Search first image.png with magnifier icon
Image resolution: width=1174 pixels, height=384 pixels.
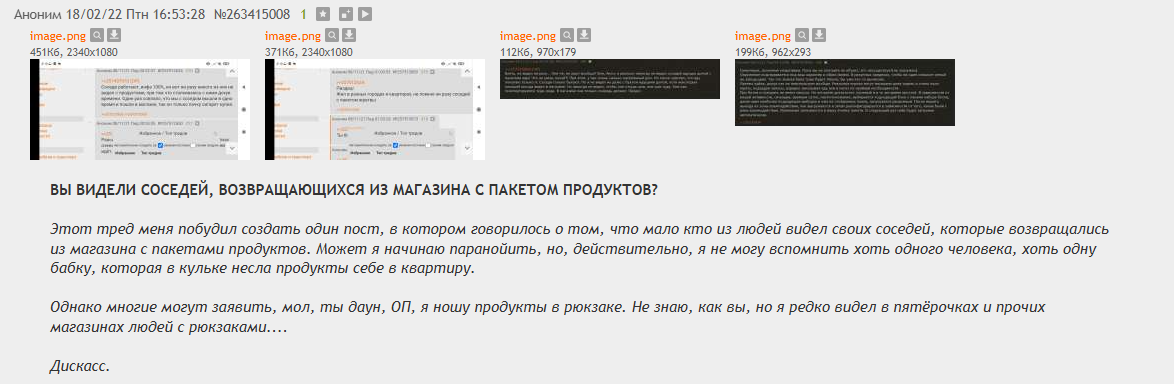[97, 35]
